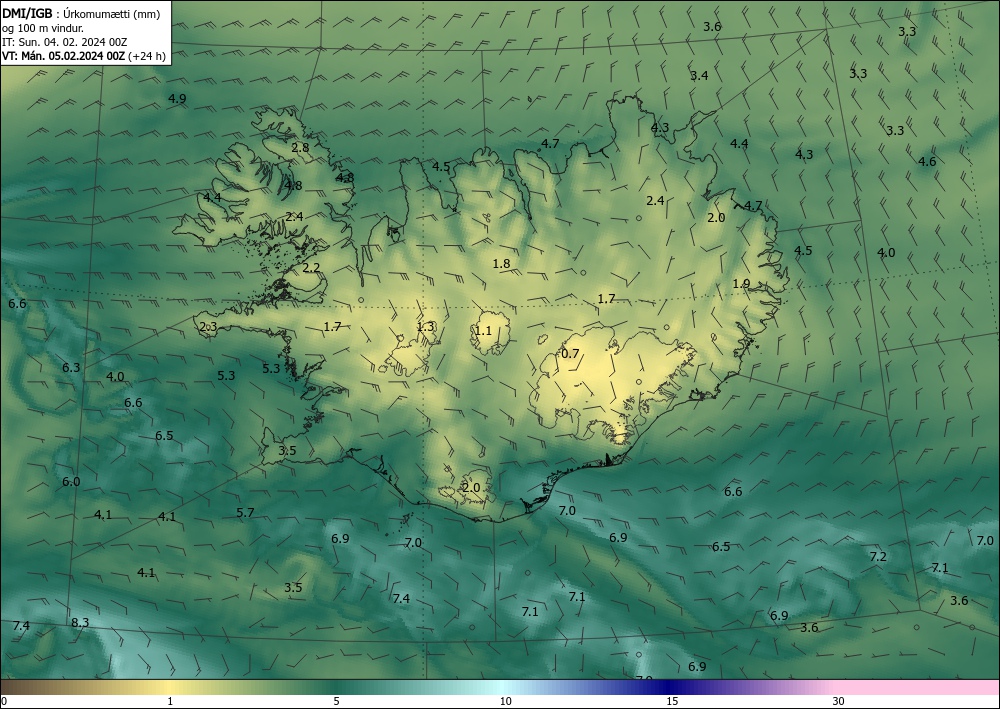Click the 1.8 value label
Viewport: 1000px width, 709px height.
501,263
